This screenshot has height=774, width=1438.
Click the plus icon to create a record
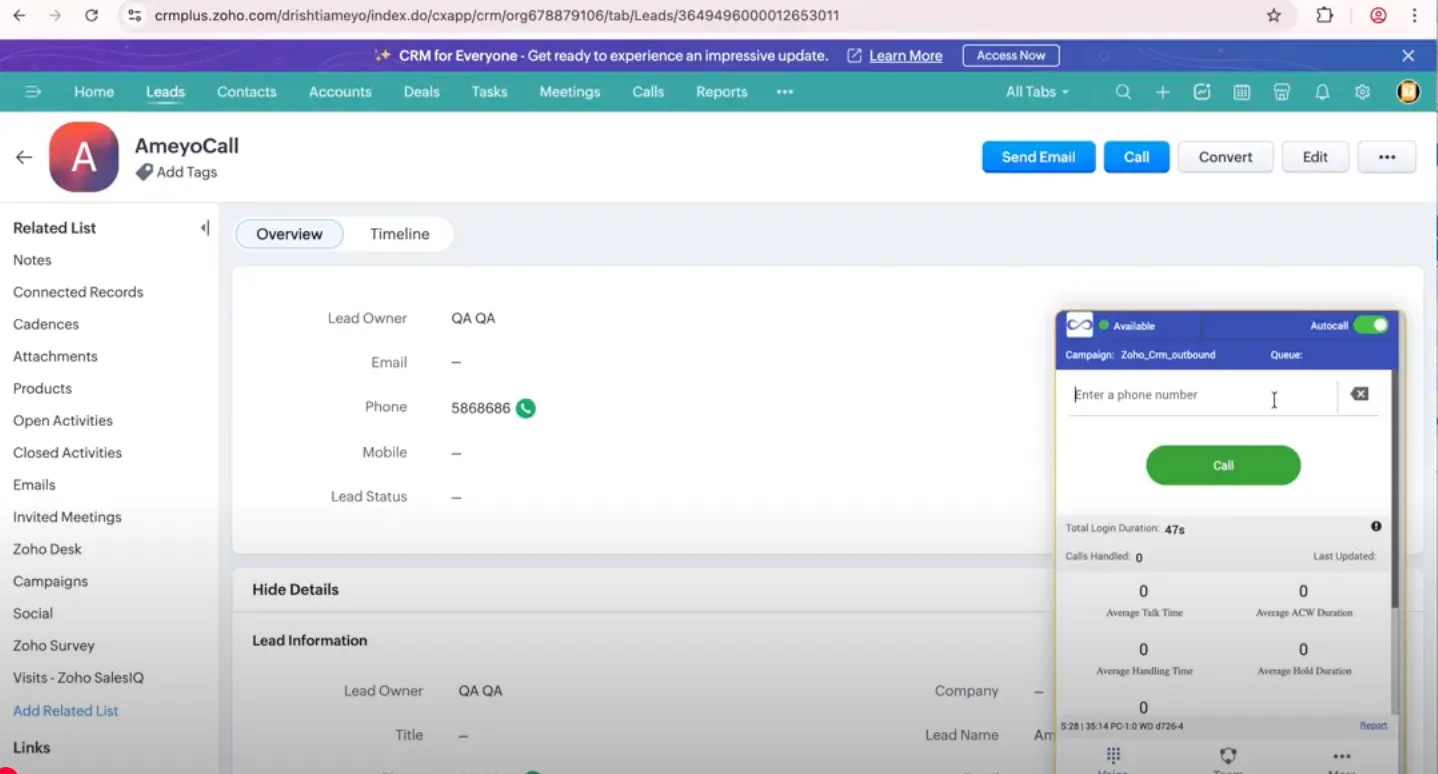[1162, 92]
